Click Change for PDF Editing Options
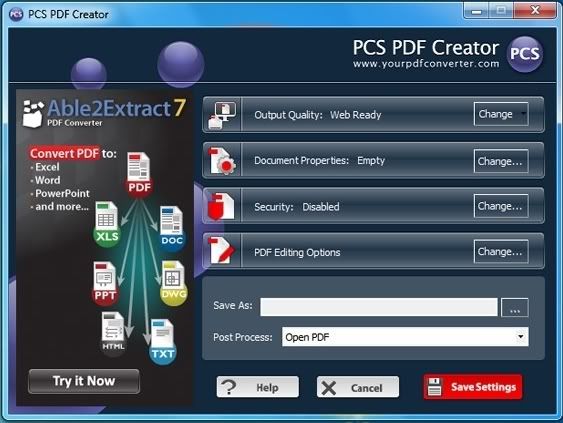This screenshot has height=423, width=563. point(501,252)
